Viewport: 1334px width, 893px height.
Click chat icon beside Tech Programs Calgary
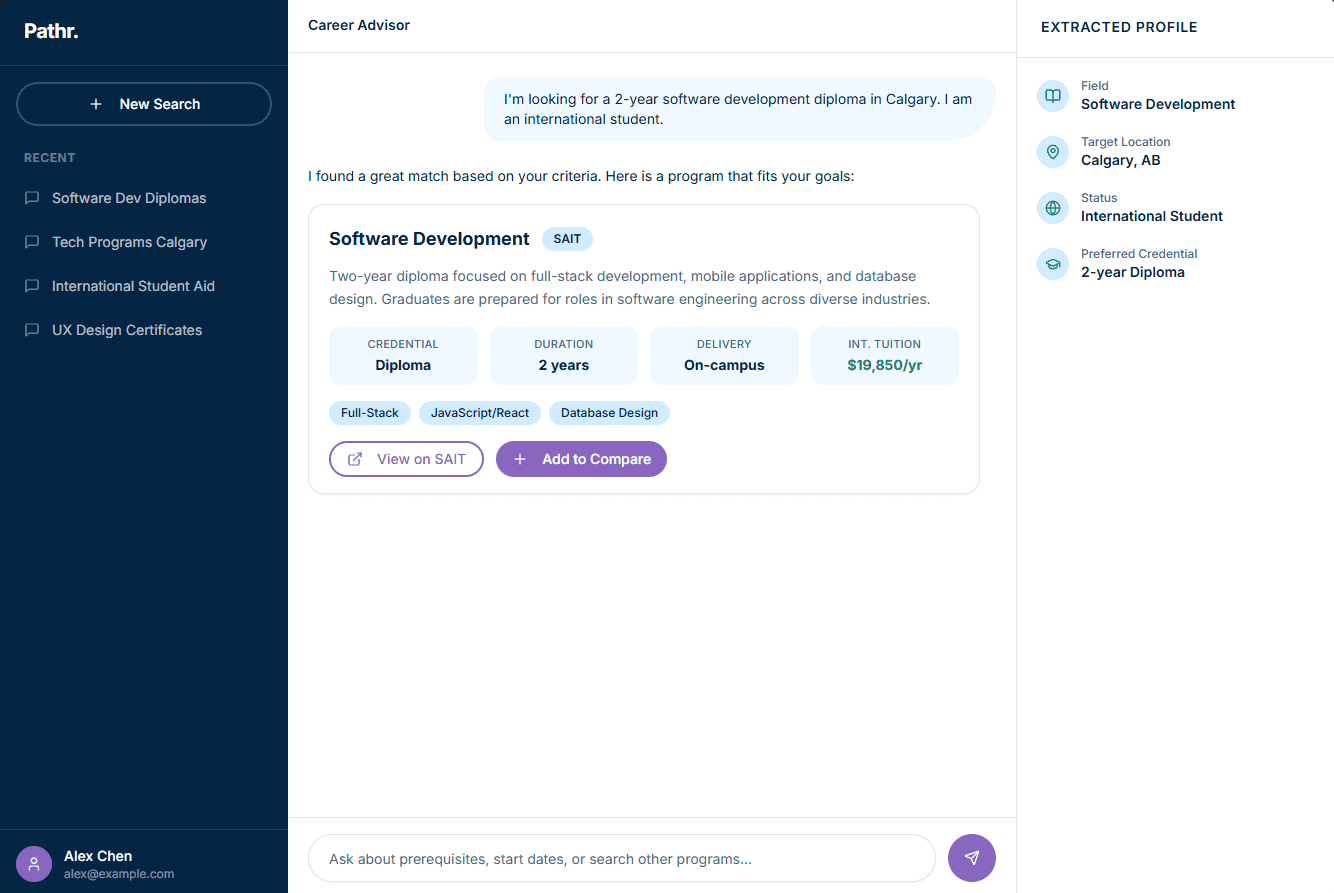coord(32,242)
